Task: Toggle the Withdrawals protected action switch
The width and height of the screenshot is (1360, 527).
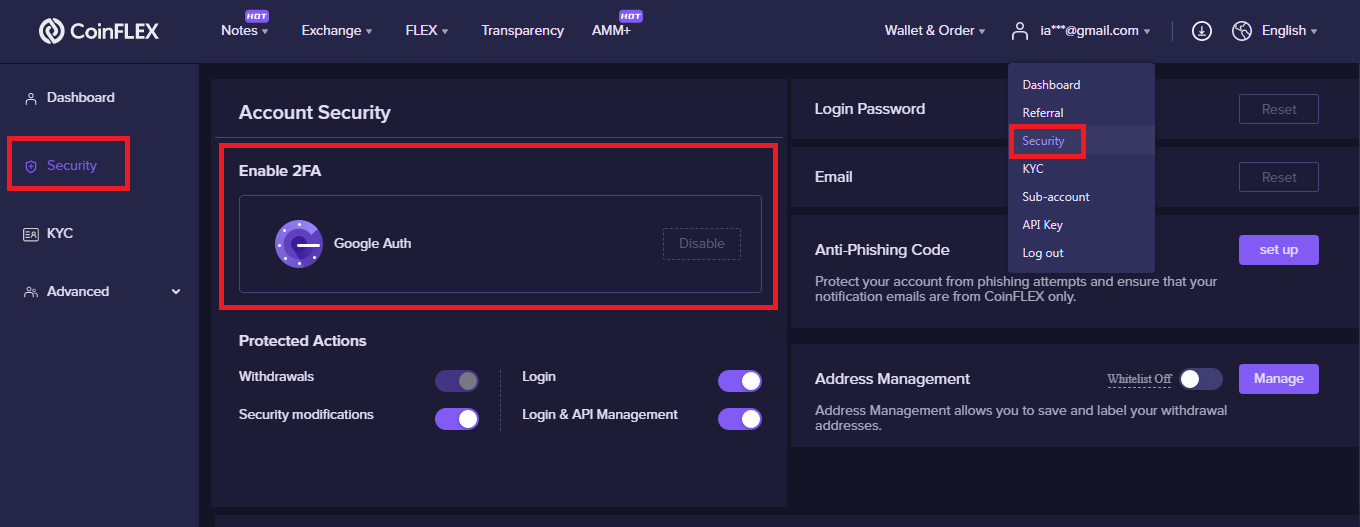Action: click(457, 381)
